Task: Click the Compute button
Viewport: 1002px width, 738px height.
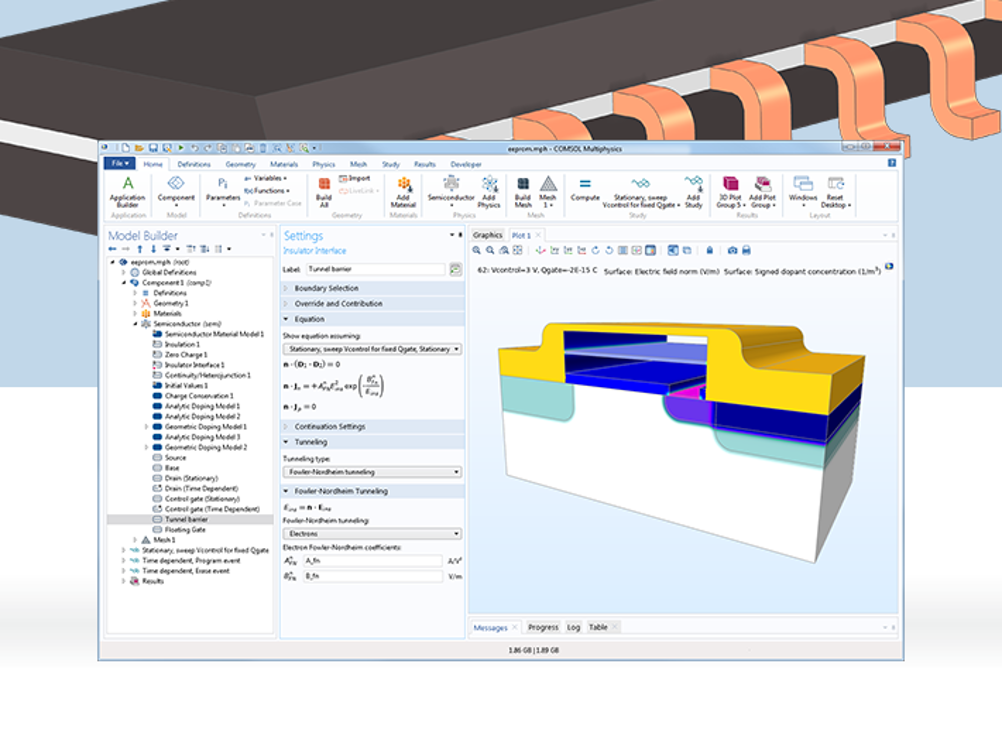Action: tap(585, 190)
